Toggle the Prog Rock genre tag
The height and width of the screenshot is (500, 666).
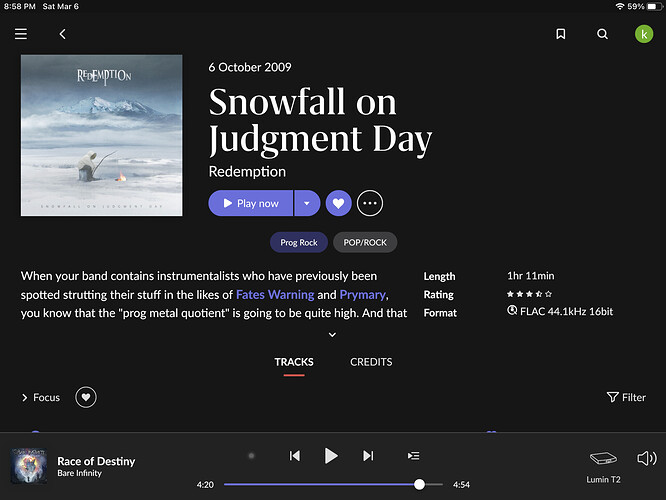tap(299, 242)
